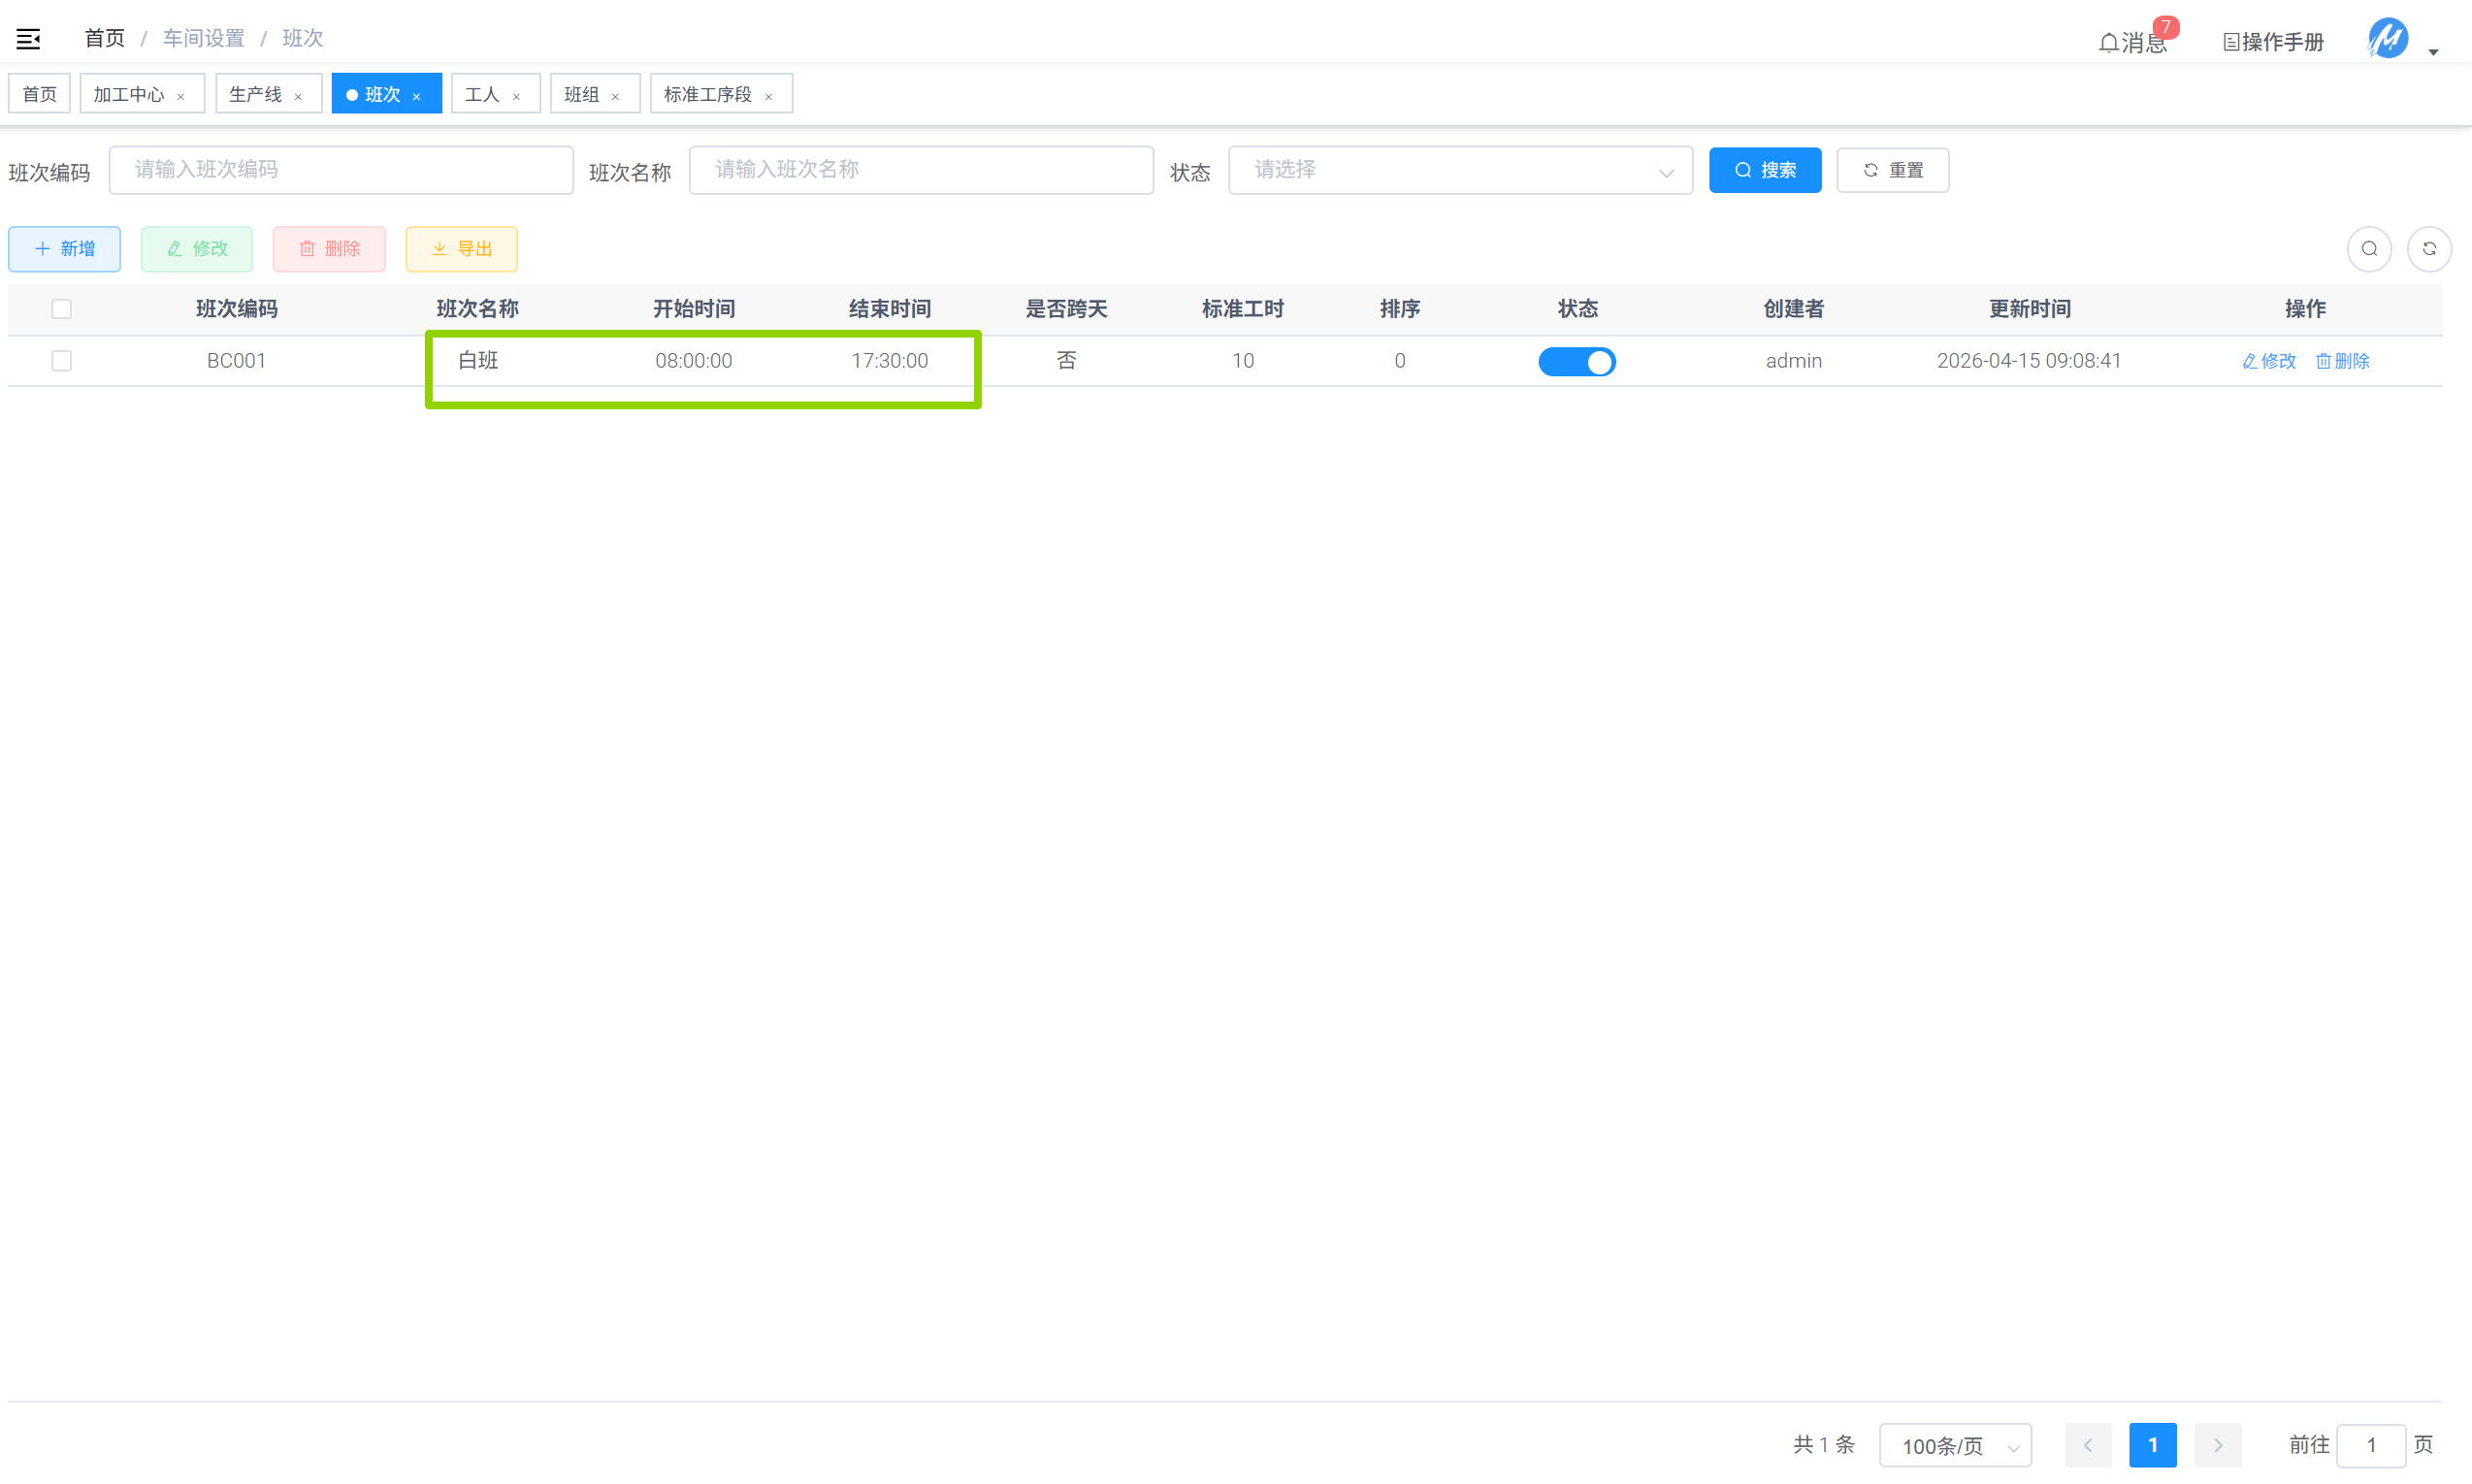The width and height of the screenshot is (2472, 1484).
Task: Select page 1 in pagination
Action: pyautogui.click(x=2153, y=1445)
